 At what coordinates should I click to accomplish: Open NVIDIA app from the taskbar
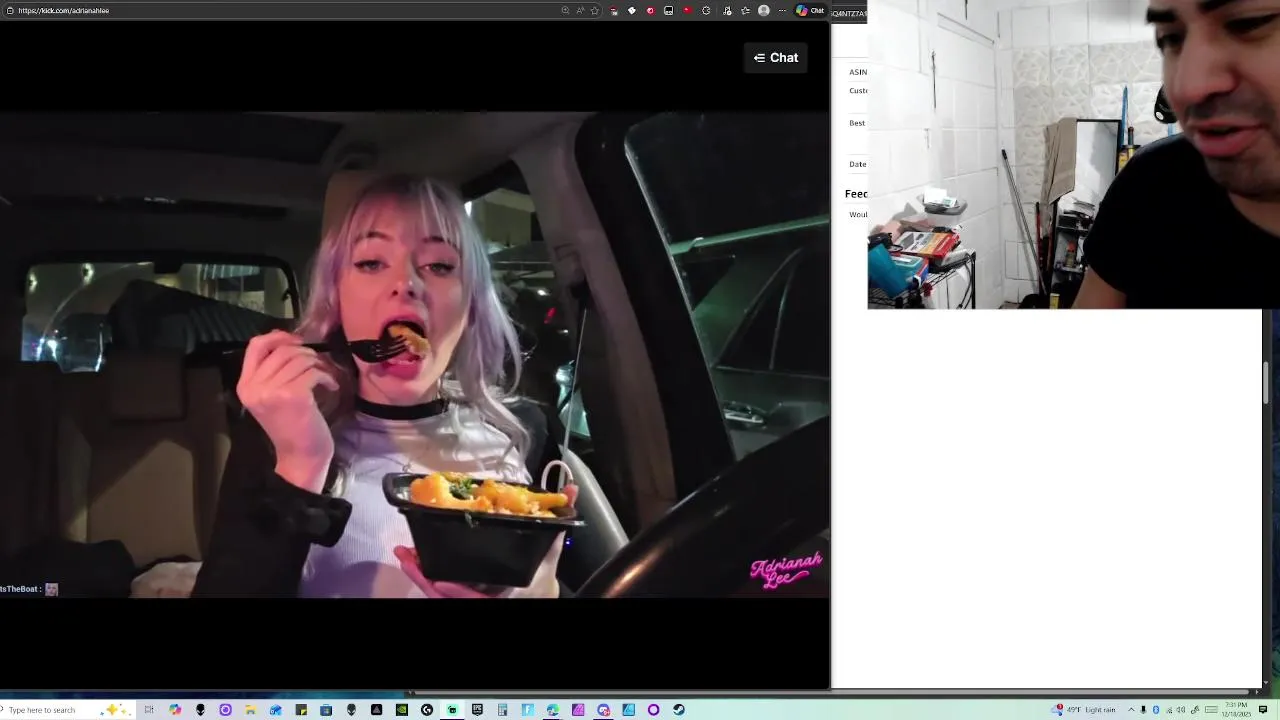(401, 710)
